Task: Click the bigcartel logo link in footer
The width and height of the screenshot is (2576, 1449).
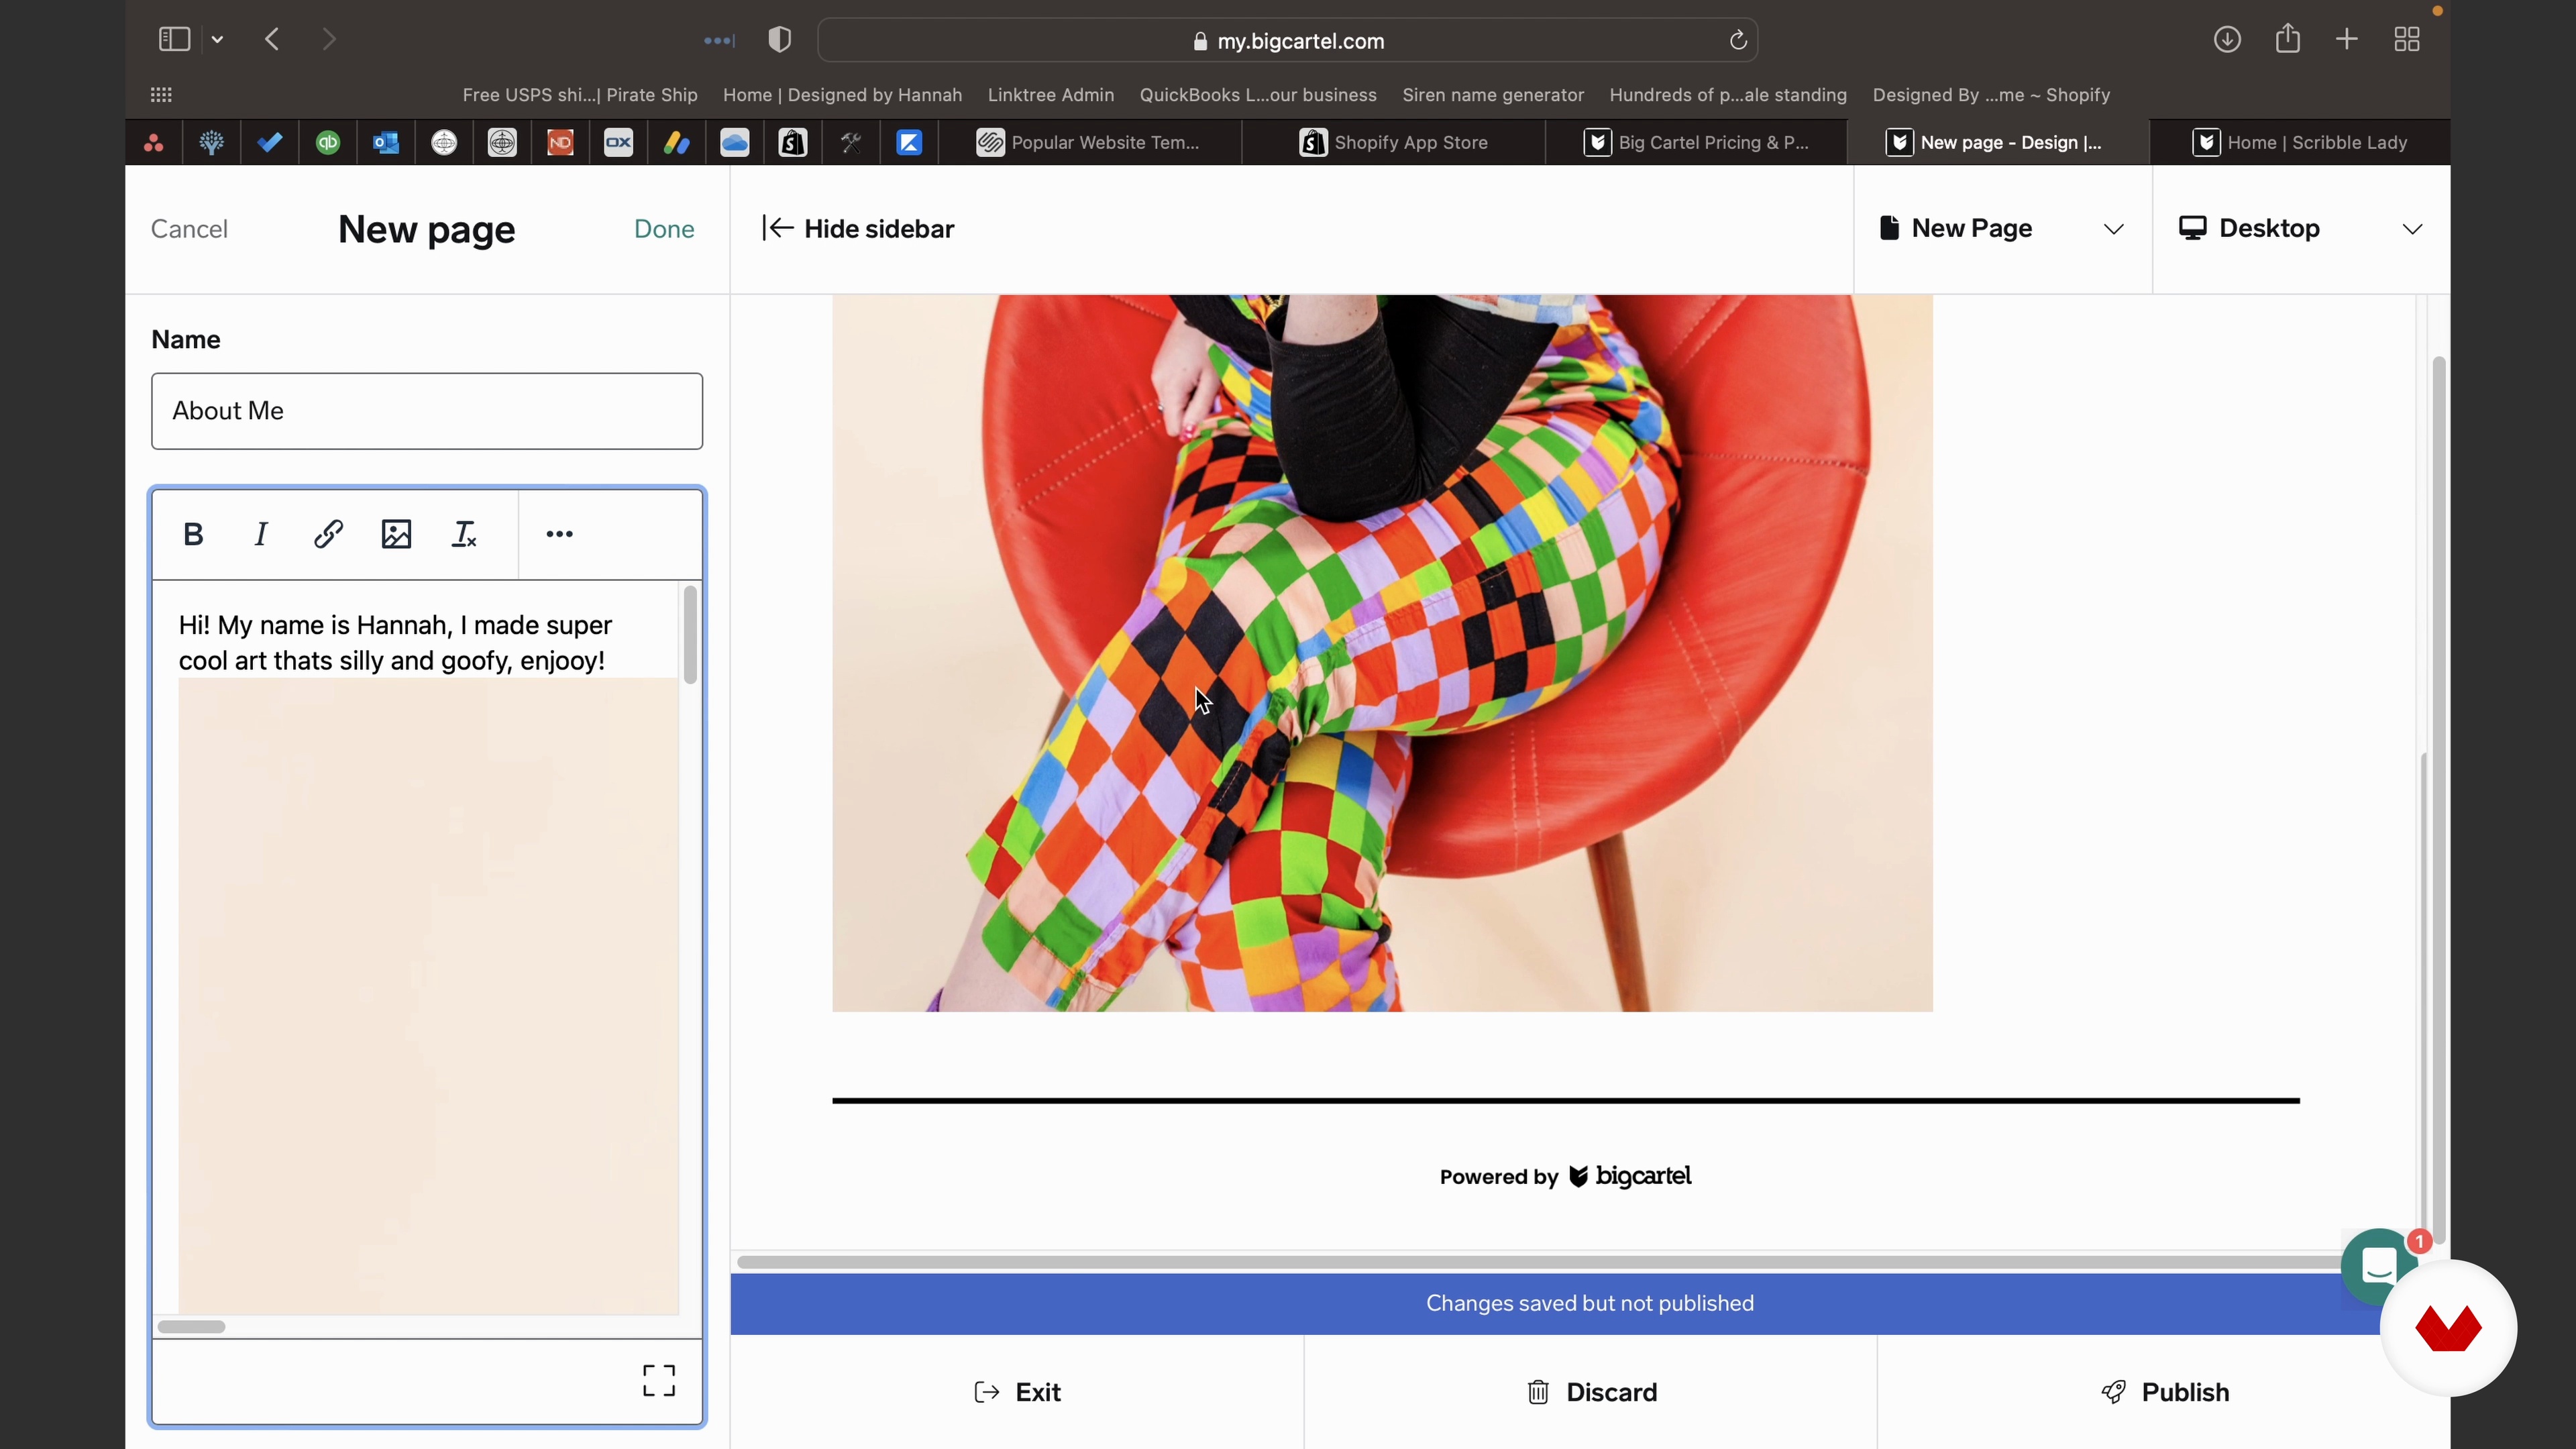Action: [1630, 1176]
